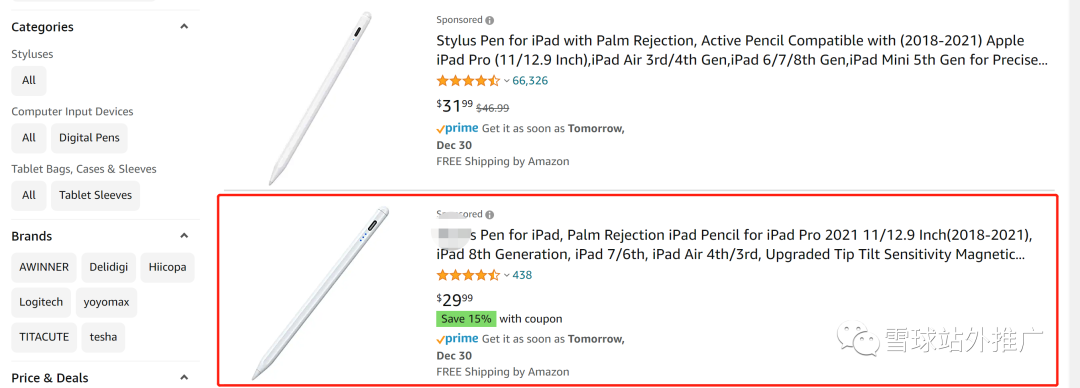Open first Stylus Pen for iPad product title
Image resolution: width=1080 pixels, height=388 pixels.
pos(742,50)
